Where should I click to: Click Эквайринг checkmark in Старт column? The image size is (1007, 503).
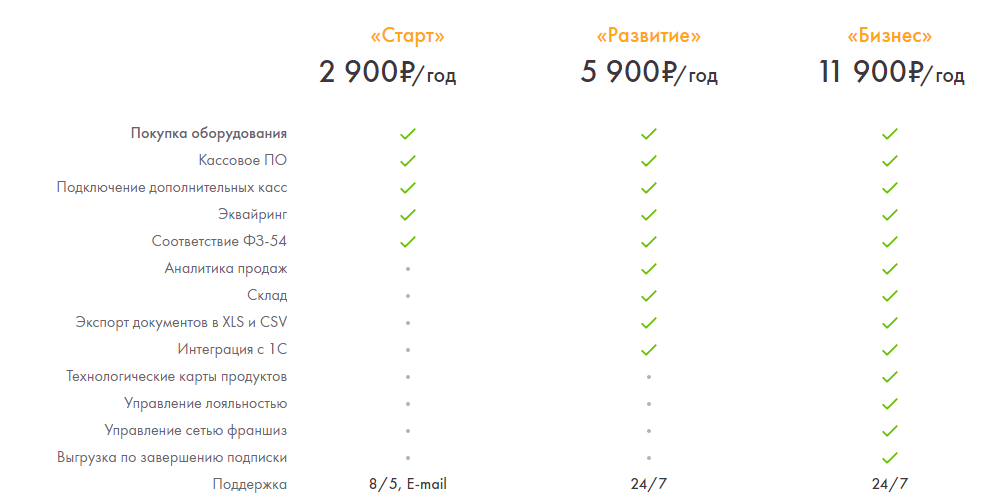pos(408,215)
